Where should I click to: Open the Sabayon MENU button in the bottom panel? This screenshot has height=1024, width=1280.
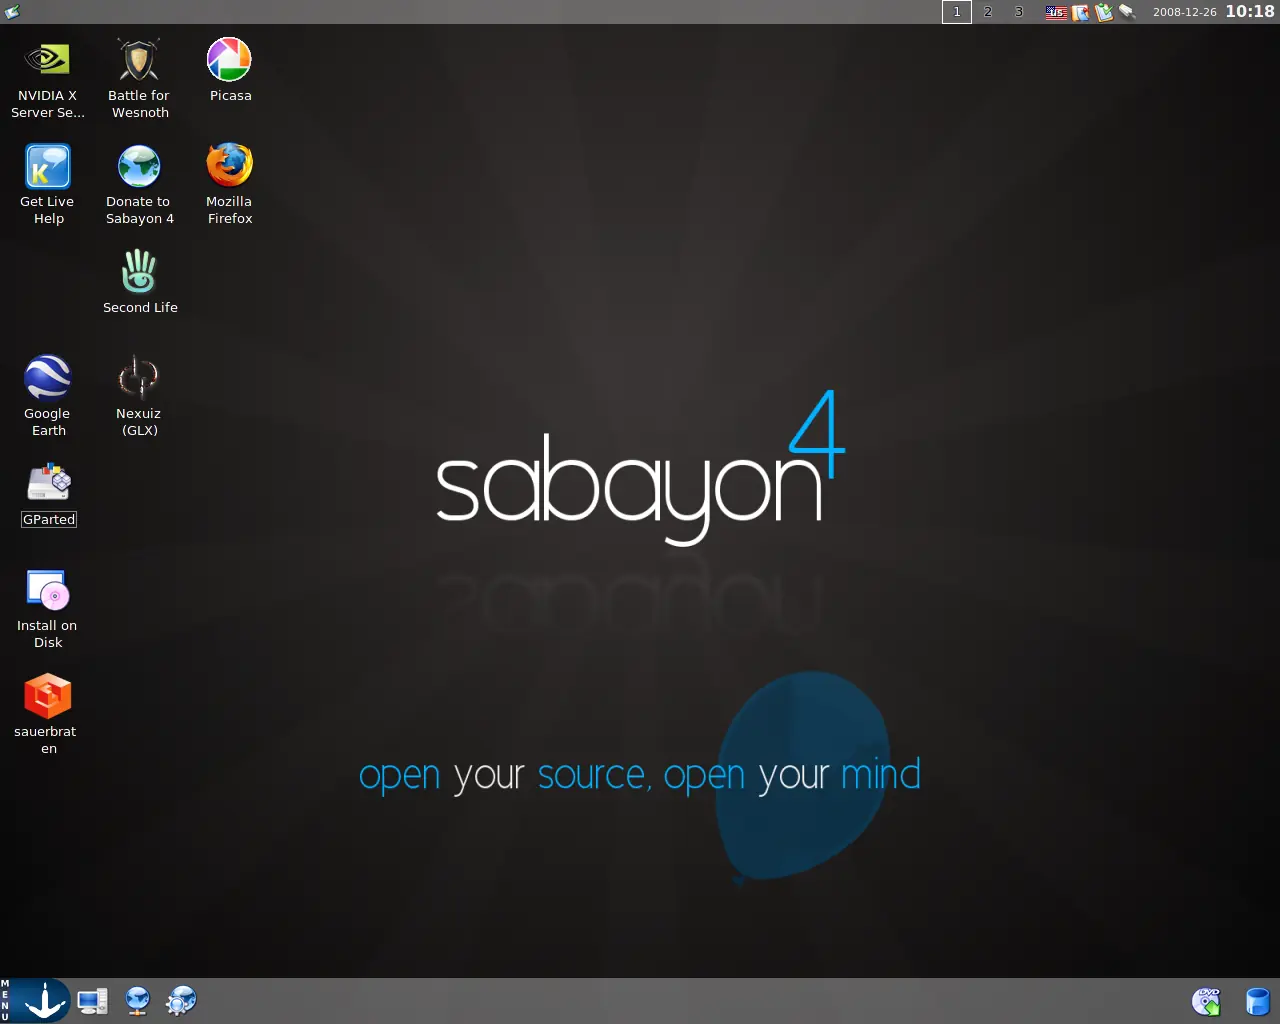tap(35, 1001)
